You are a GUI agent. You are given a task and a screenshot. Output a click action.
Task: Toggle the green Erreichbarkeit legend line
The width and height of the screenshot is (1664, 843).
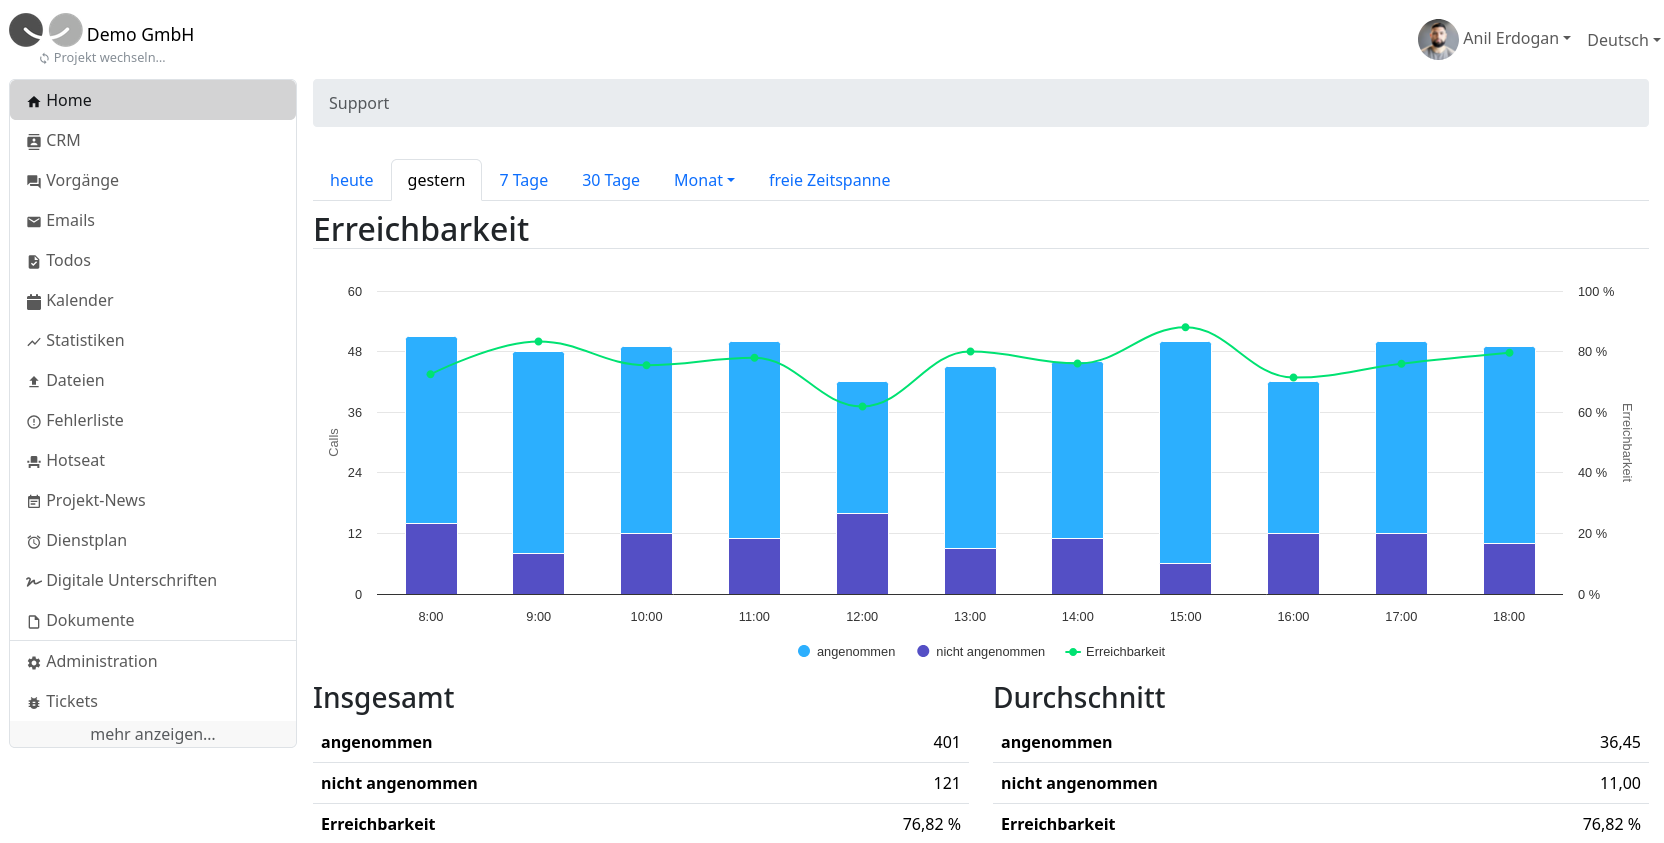[x=1115, y=652]
